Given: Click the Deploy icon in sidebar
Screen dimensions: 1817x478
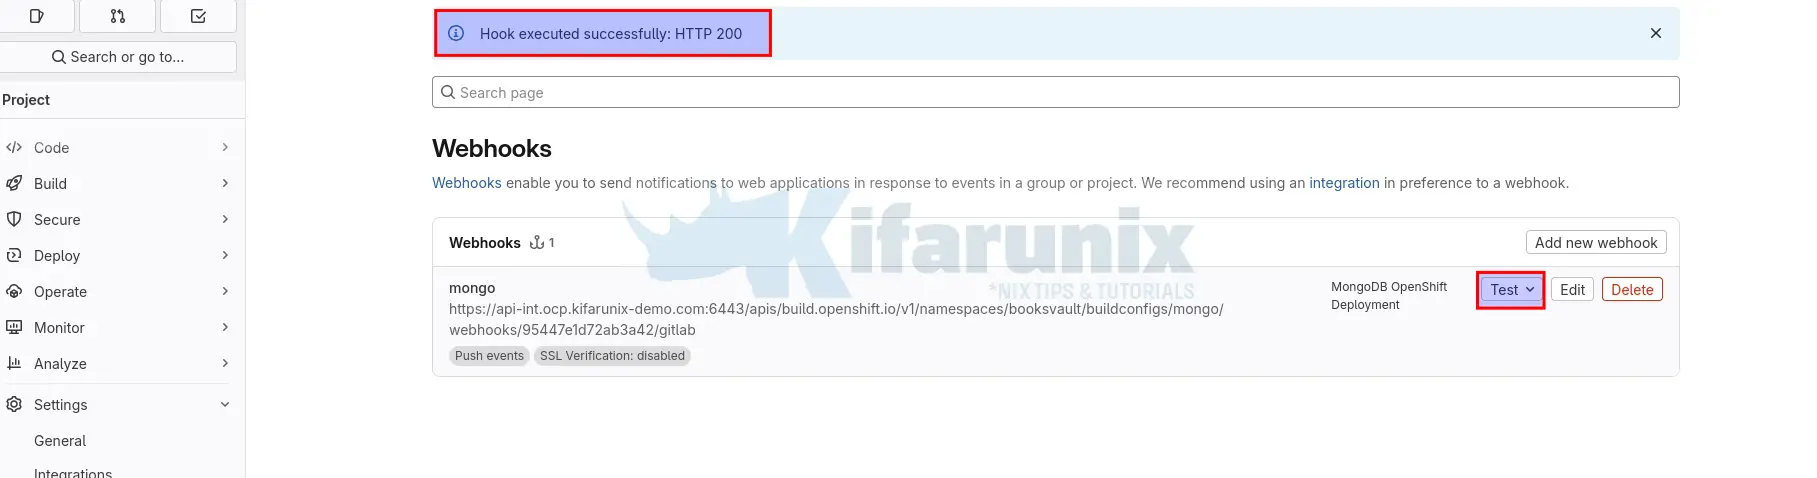Looking at the screenshot, I should coord(14,256).
